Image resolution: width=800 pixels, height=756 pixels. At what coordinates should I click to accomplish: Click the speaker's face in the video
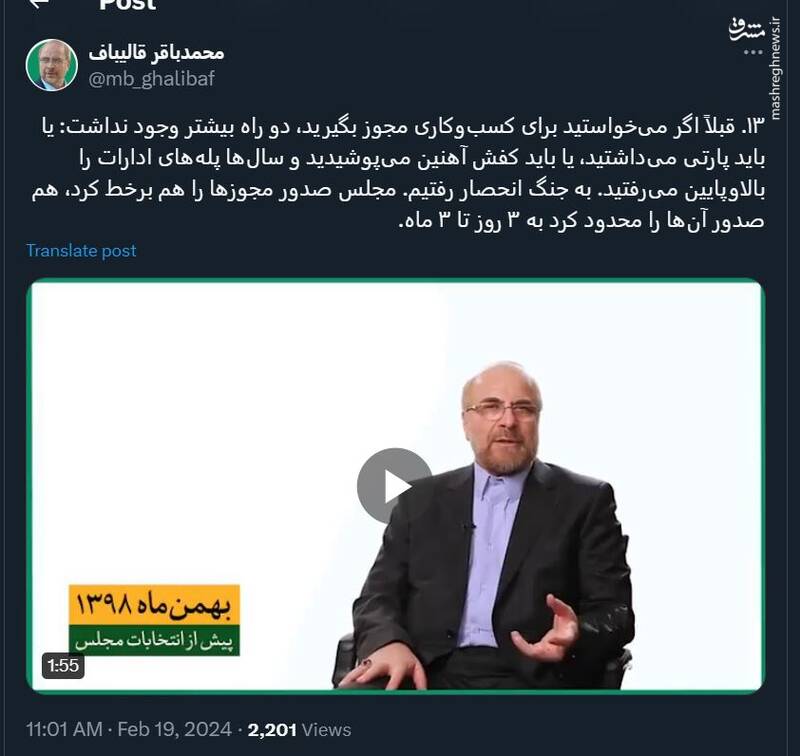click(x=503, y=418)
